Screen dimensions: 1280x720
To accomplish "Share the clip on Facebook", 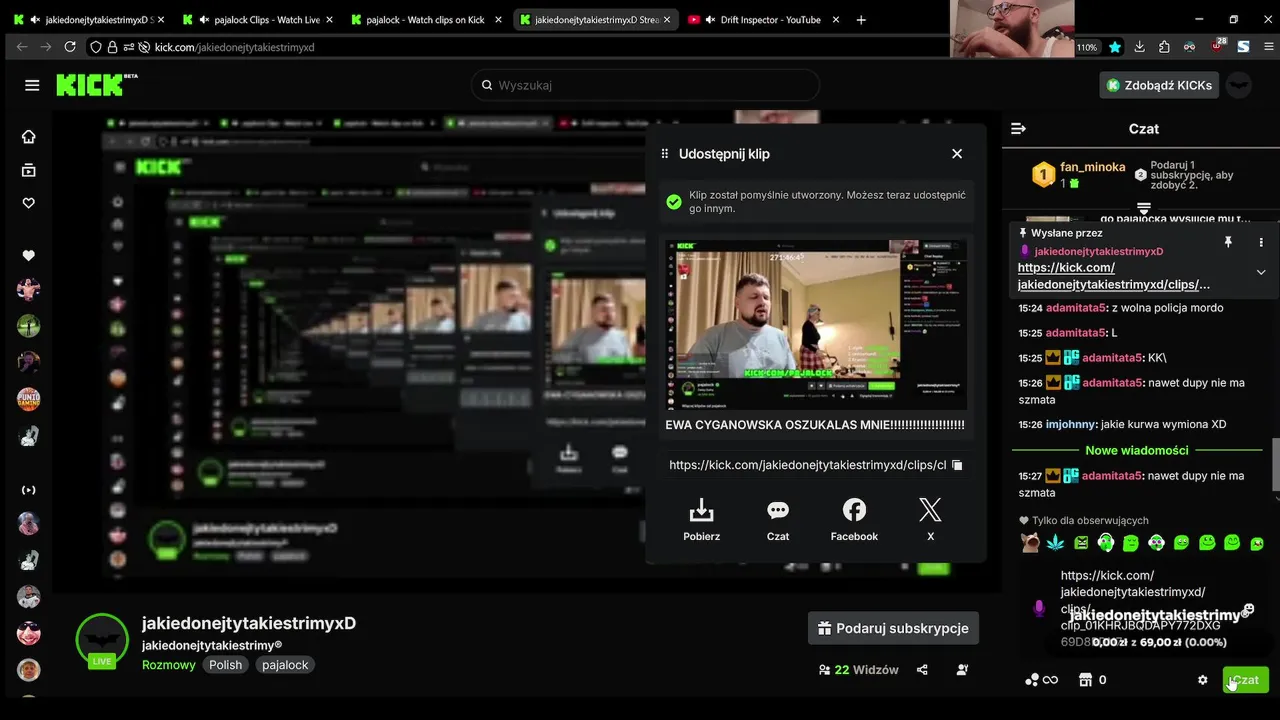I will pos(854,520).
